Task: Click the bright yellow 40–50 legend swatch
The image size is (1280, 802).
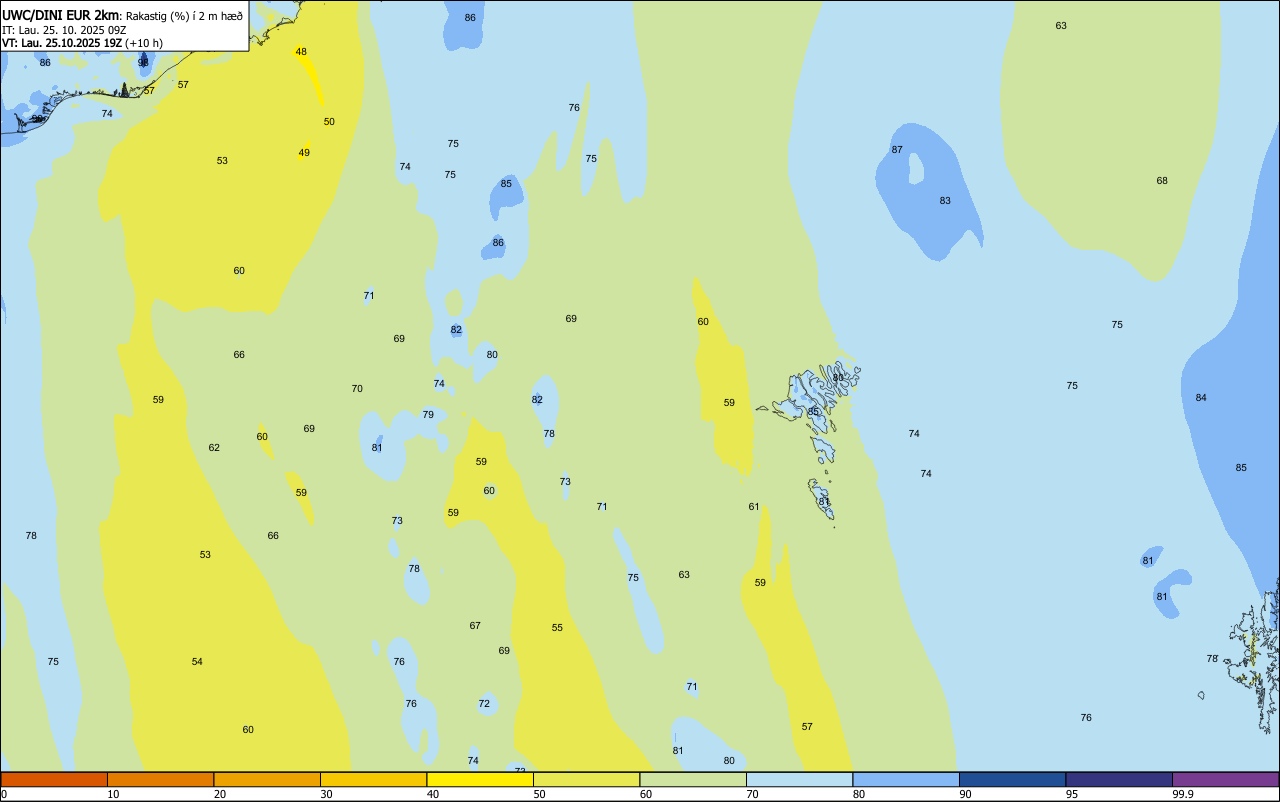Action: coord(480,779)
